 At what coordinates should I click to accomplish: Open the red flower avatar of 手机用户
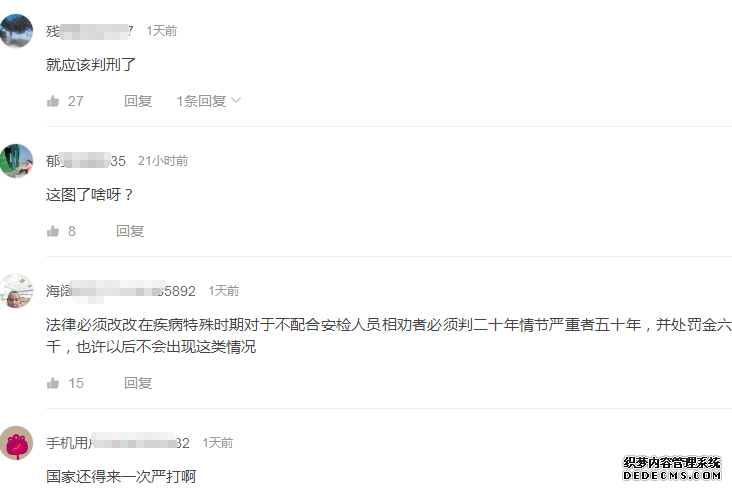click(x=16, y=443)
